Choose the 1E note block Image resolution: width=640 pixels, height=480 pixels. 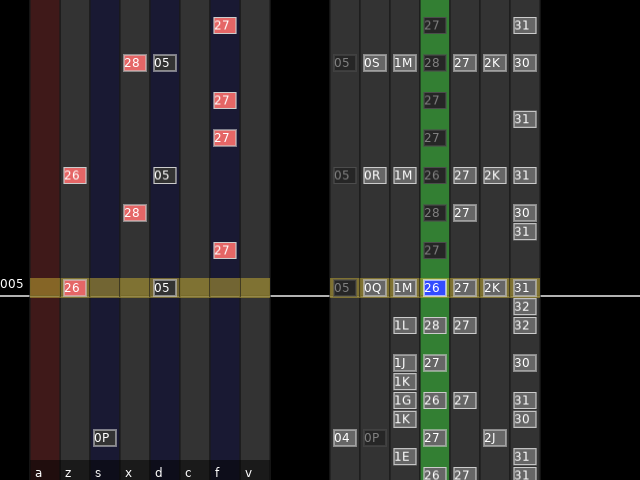click(404, 456)
